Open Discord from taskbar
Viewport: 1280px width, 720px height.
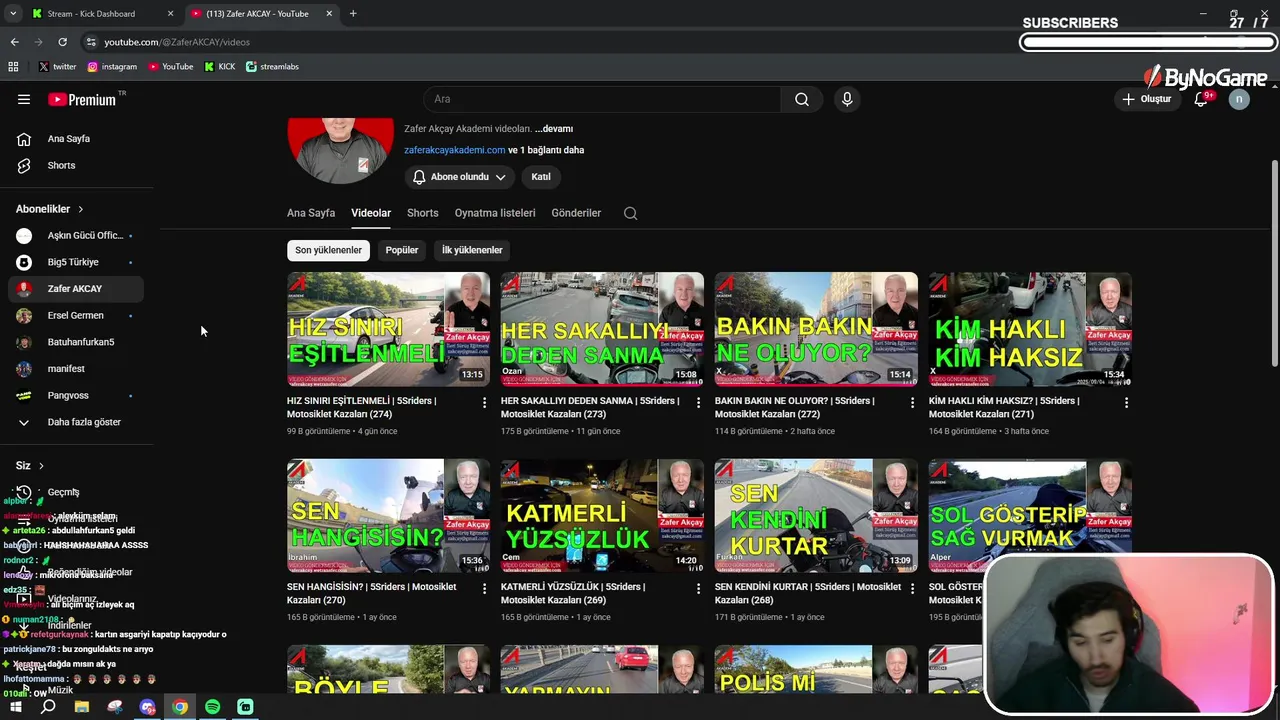coord(148,707)
